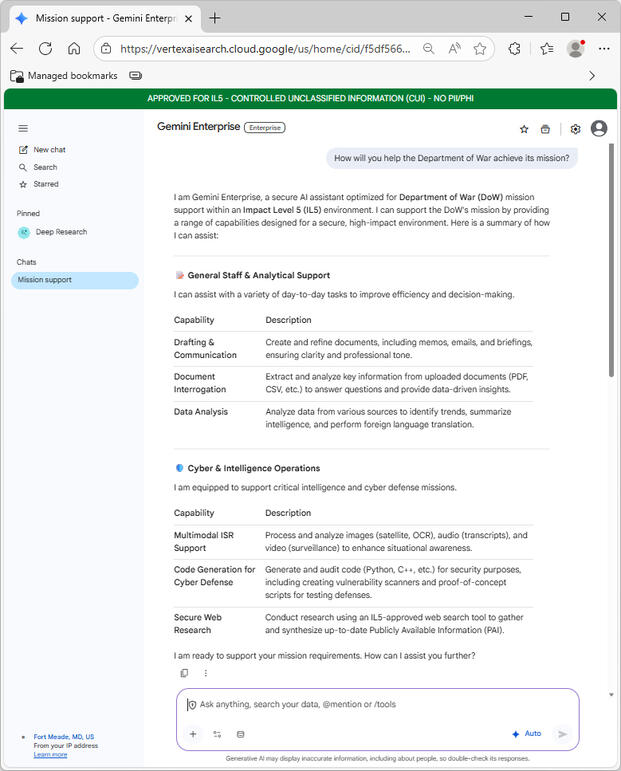Click the plus icon to add an attachment

193,734
